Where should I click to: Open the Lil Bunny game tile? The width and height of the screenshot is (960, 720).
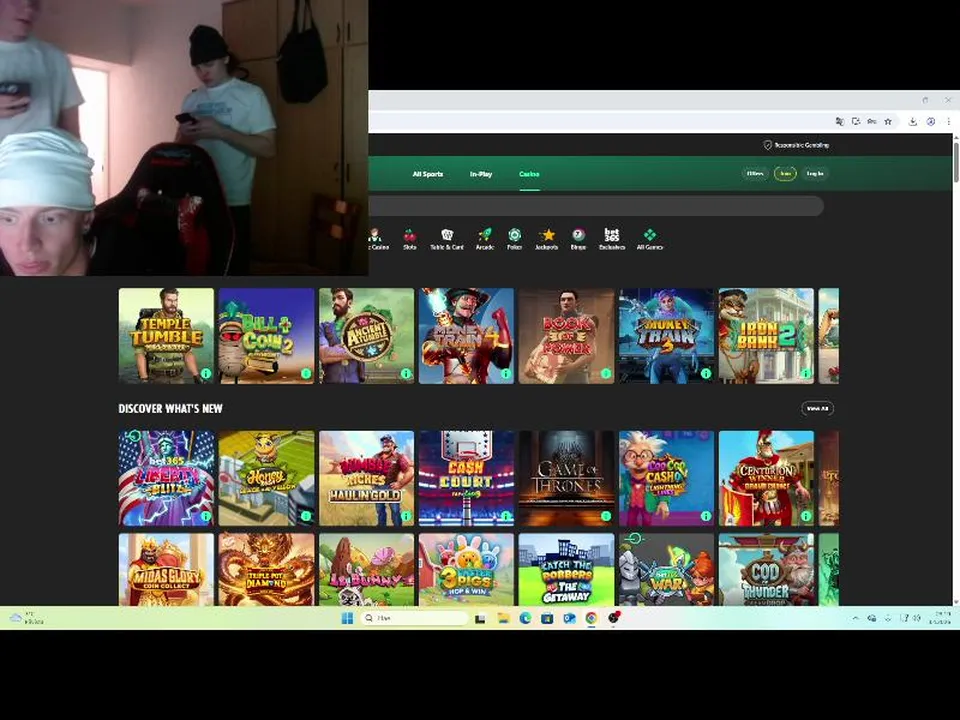[x=366, y=569]
